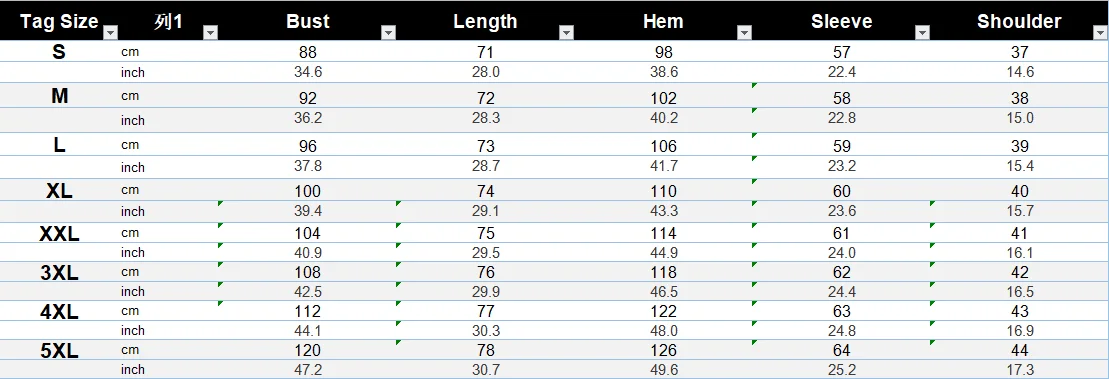Select the Bust cell with value 120
The image size is (1109, 379).
pos(308,351)
